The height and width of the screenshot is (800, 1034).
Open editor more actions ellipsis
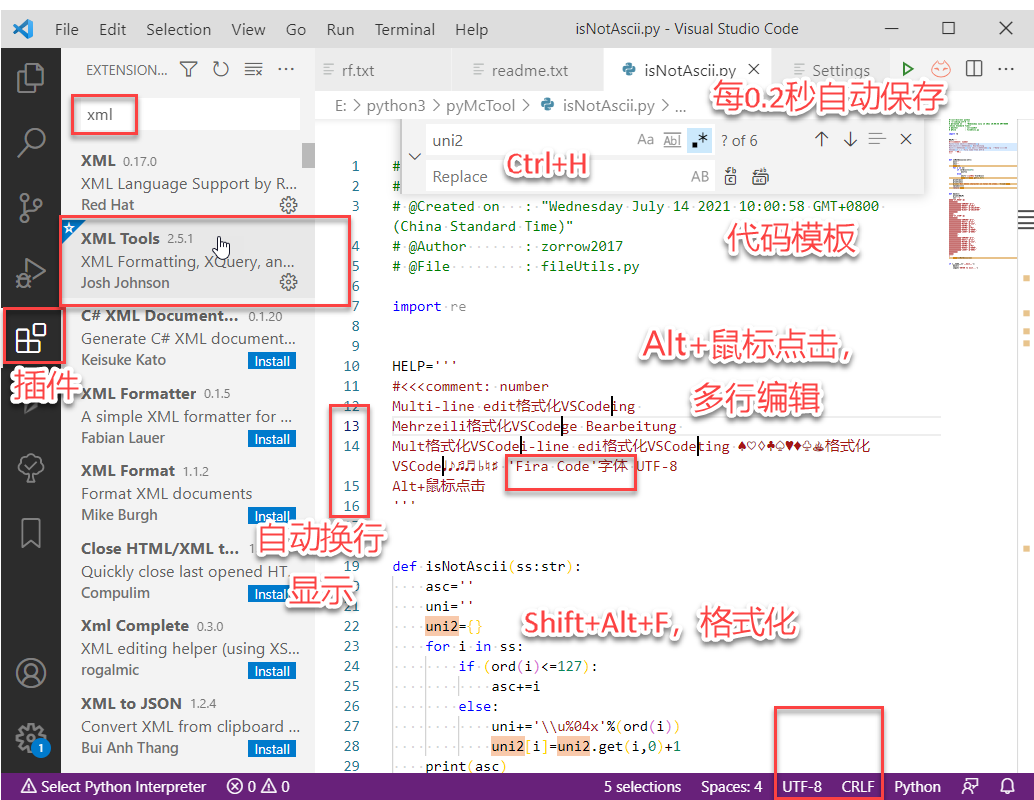[1006, 69]
